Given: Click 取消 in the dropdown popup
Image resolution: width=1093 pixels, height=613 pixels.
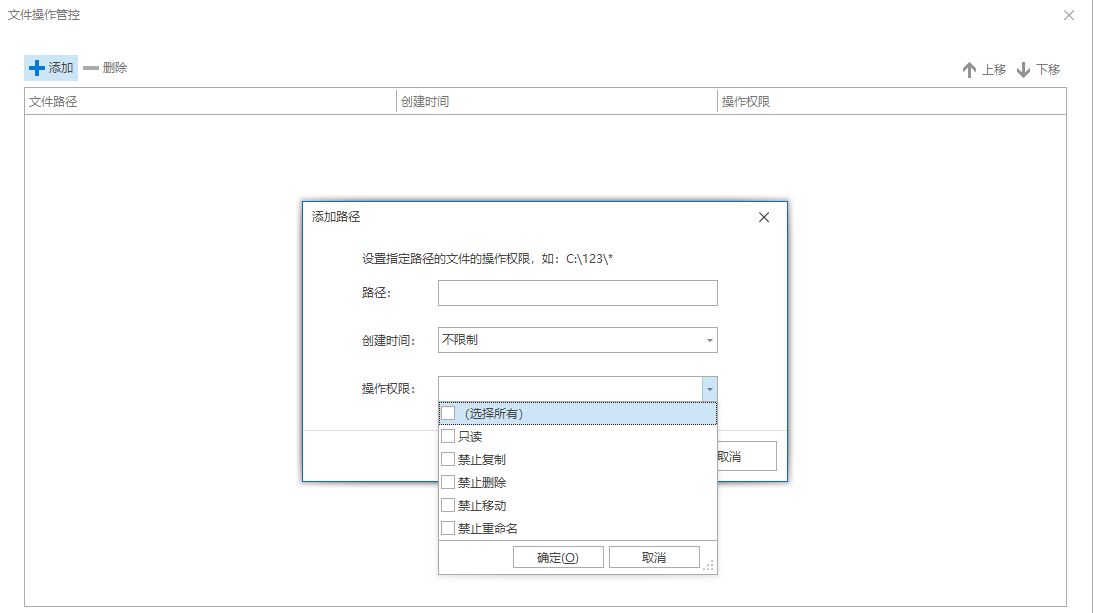Looking at the screenshot, I should point(654,558).
